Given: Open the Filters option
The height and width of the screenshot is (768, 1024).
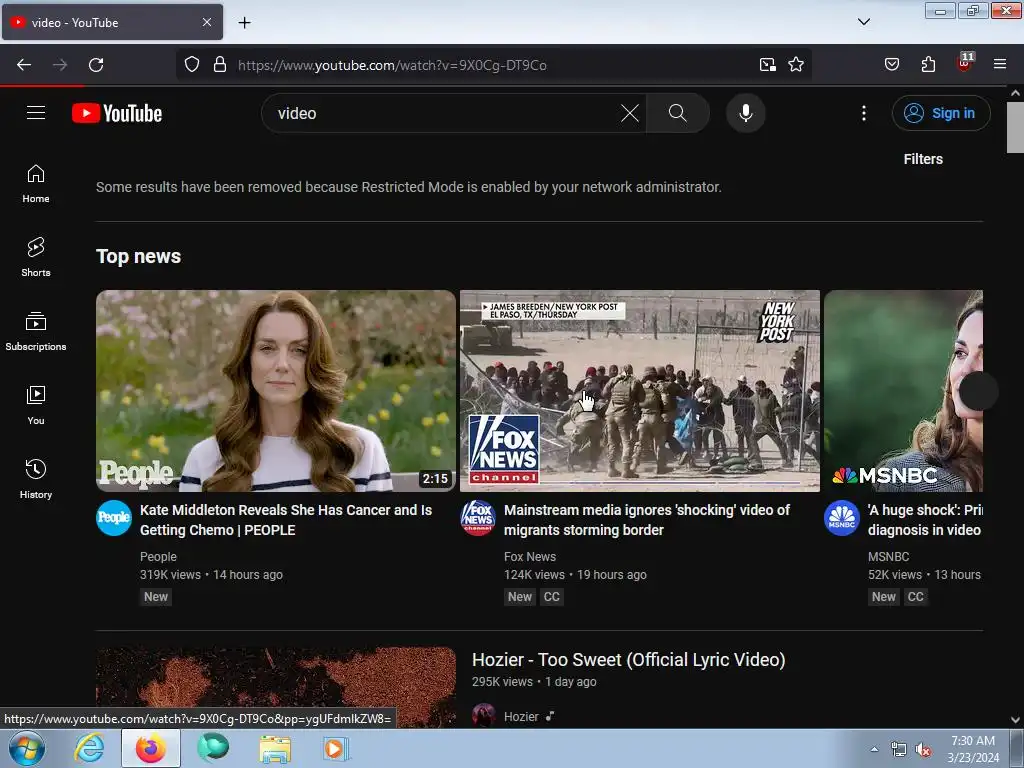Looking at the screenshot, I should pos(923,159).
